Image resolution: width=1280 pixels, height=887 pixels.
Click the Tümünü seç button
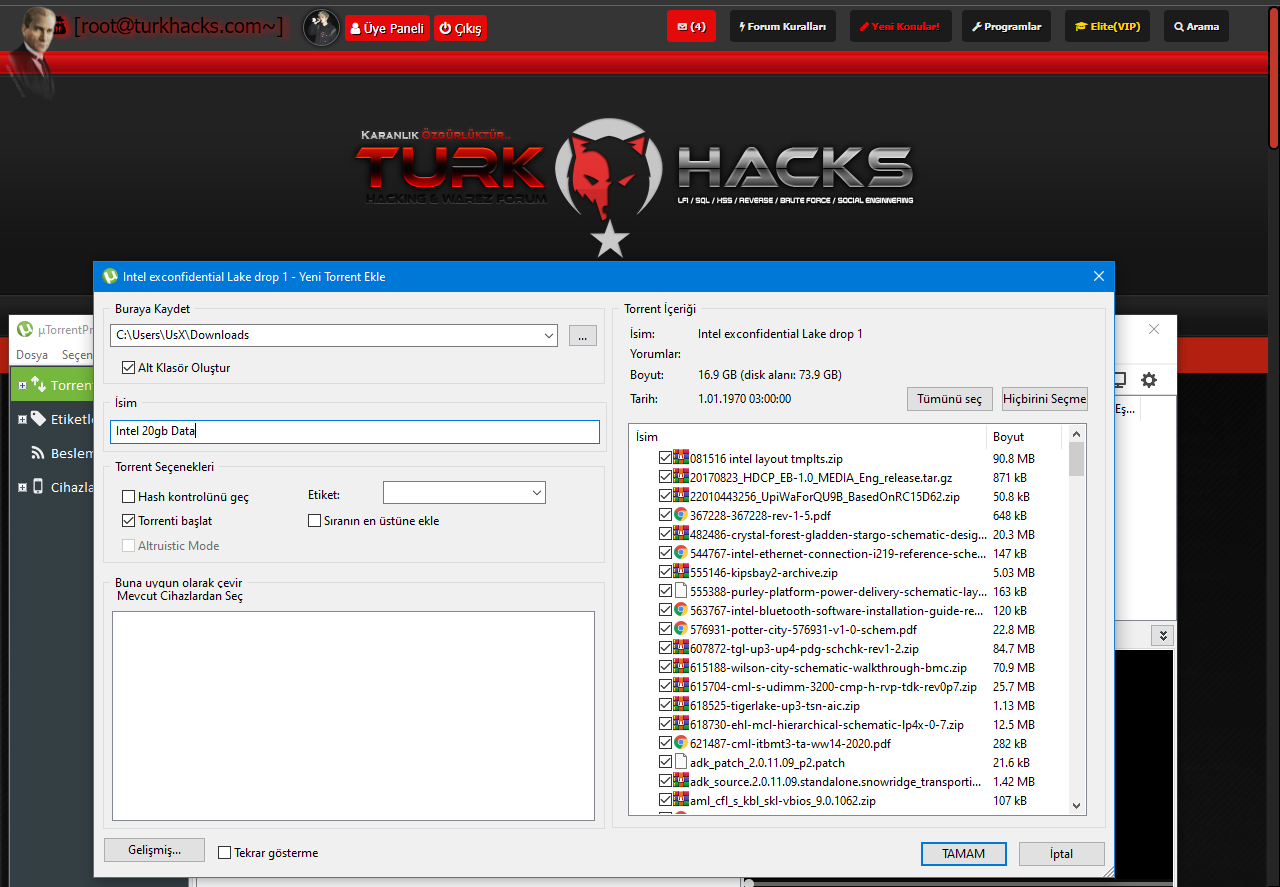coord(950,399)
